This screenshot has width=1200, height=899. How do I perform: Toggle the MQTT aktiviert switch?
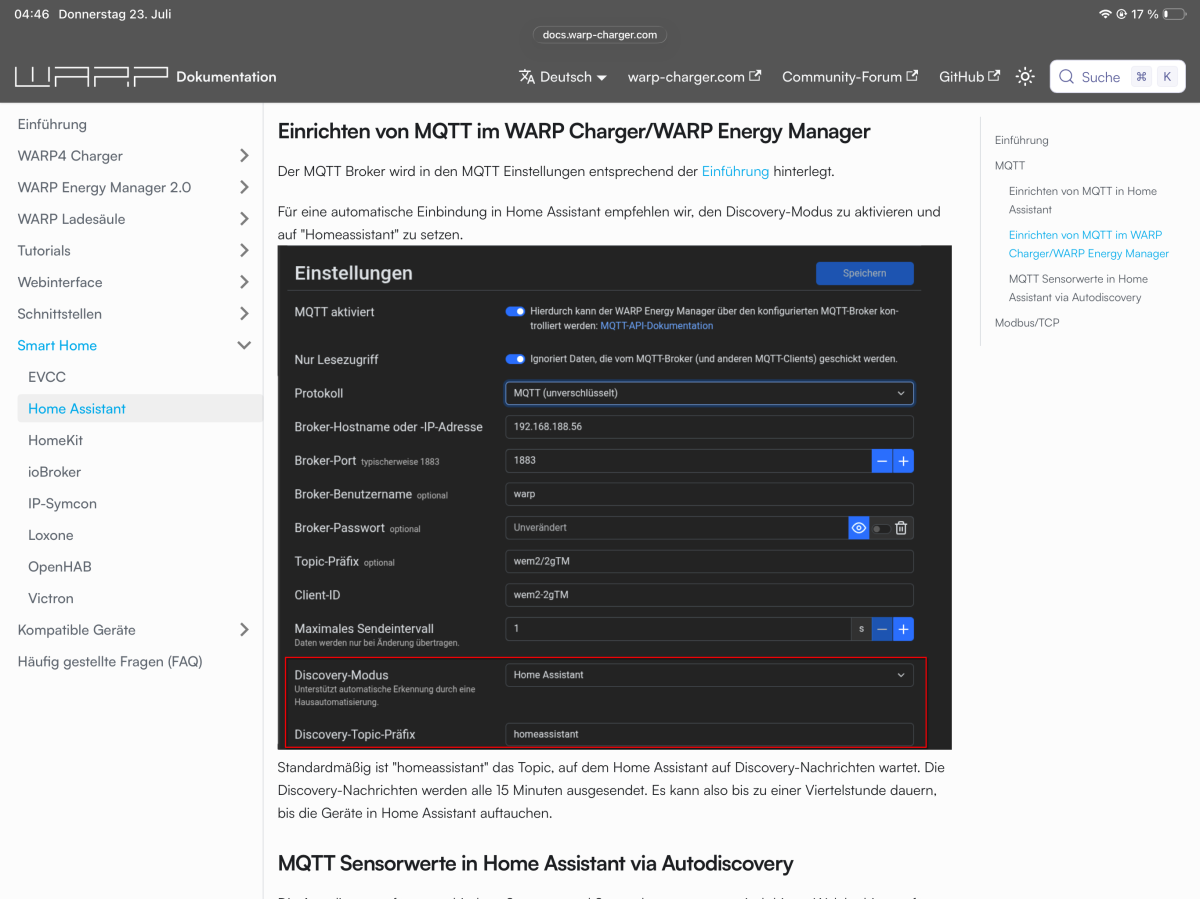coord(515,311)
